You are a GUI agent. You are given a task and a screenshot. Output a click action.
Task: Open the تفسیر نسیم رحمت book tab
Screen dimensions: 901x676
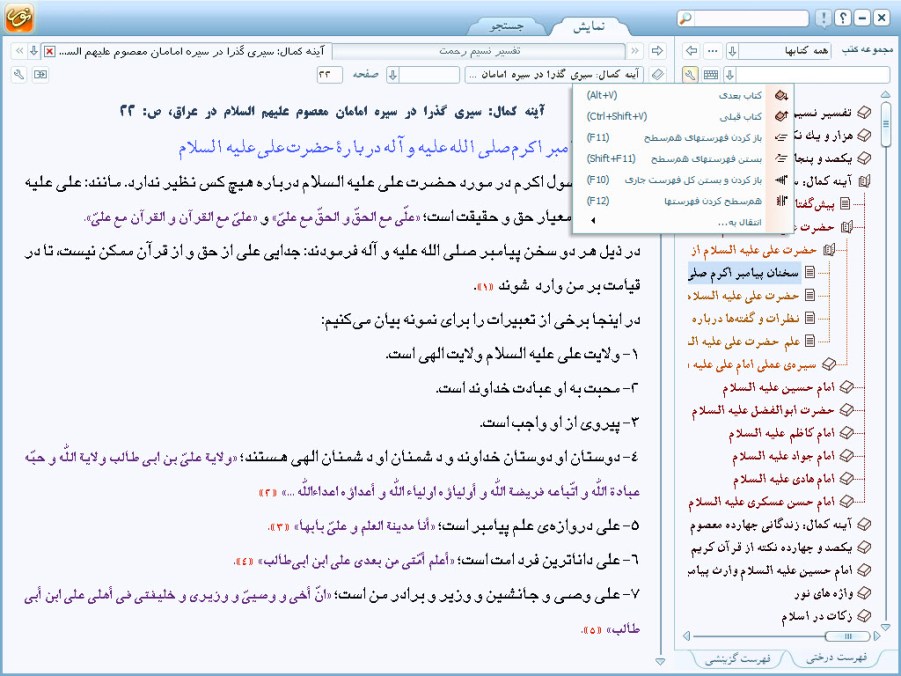click(479, 51)
